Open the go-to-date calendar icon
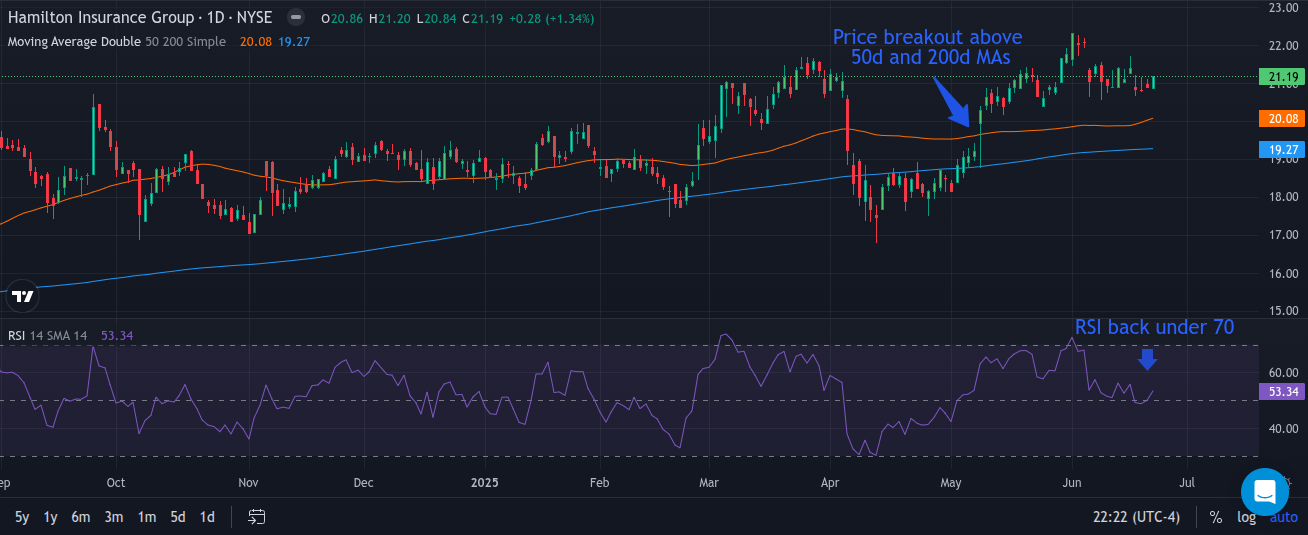 (257, 517)
